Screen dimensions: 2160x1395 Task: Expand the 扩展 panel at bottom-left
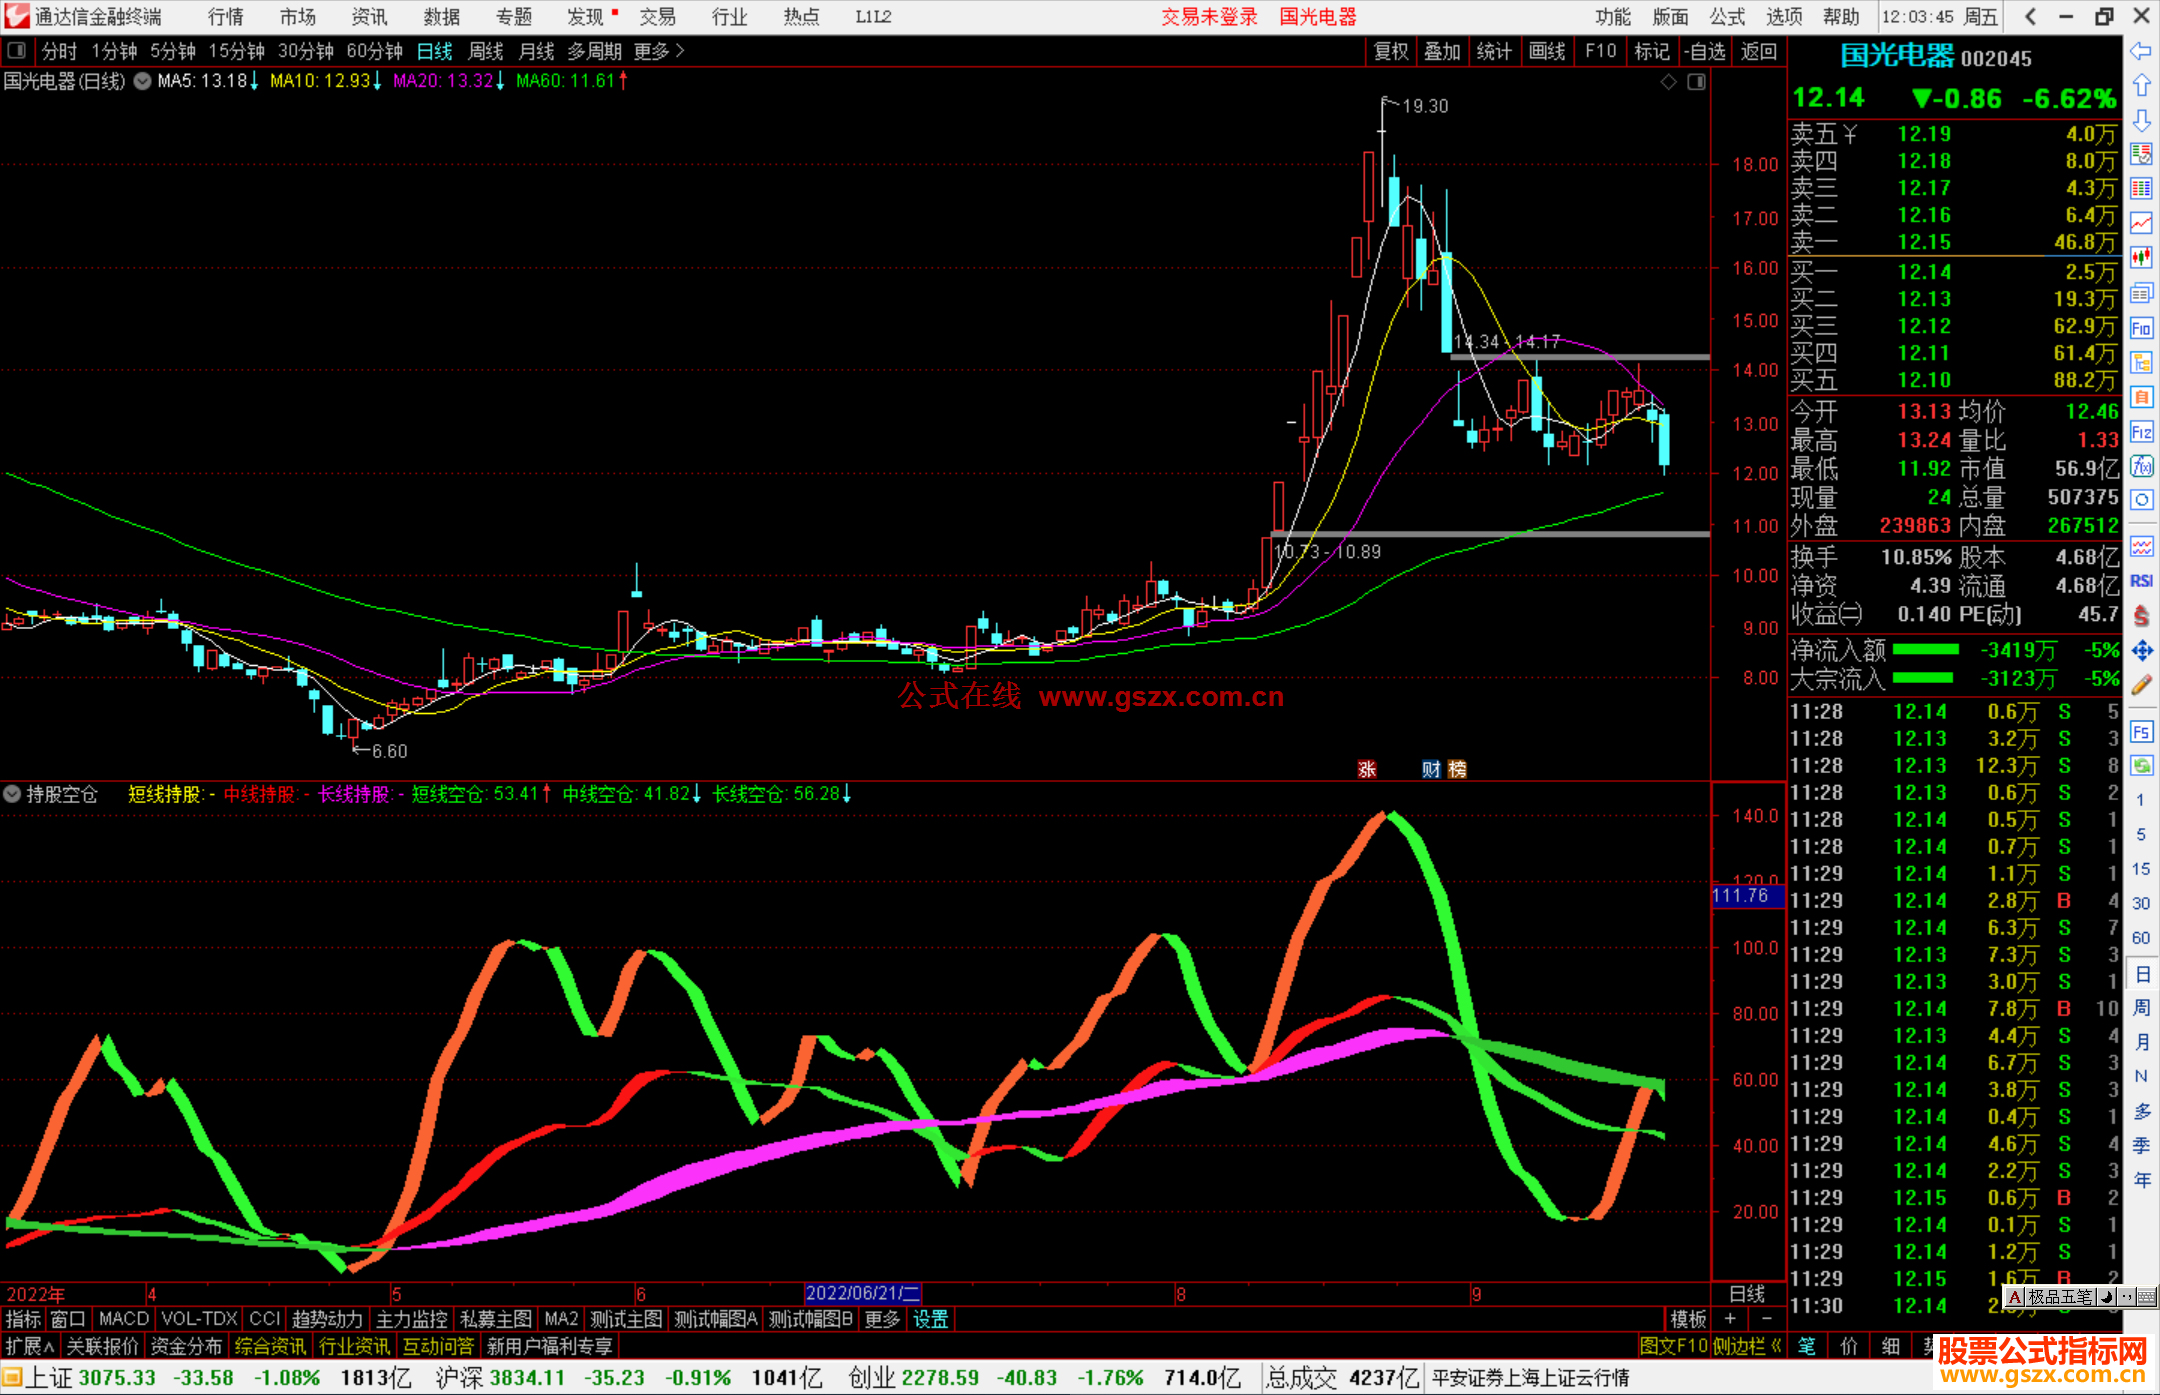(x=30, y=1346)
